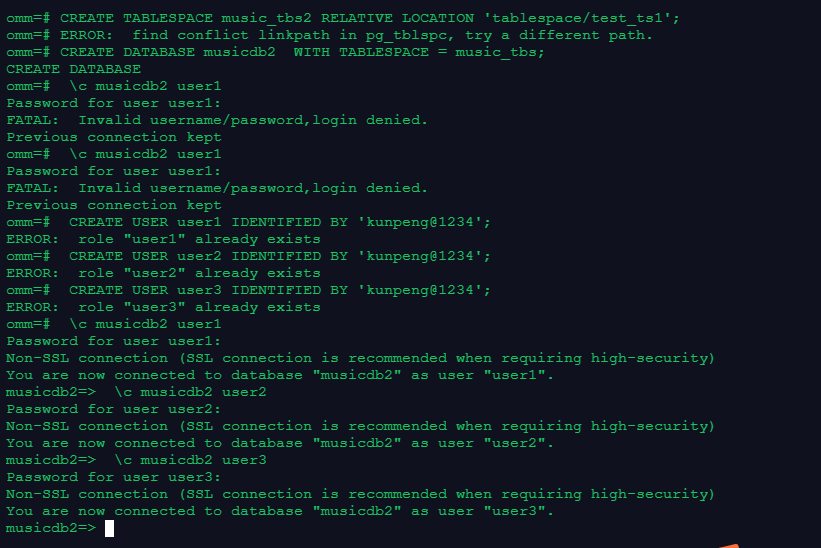Viewport: 821px width, 548px height.
Task: Click the CREATE USER user2 command line
Action: pyautogui.click(x=280, y=256)
